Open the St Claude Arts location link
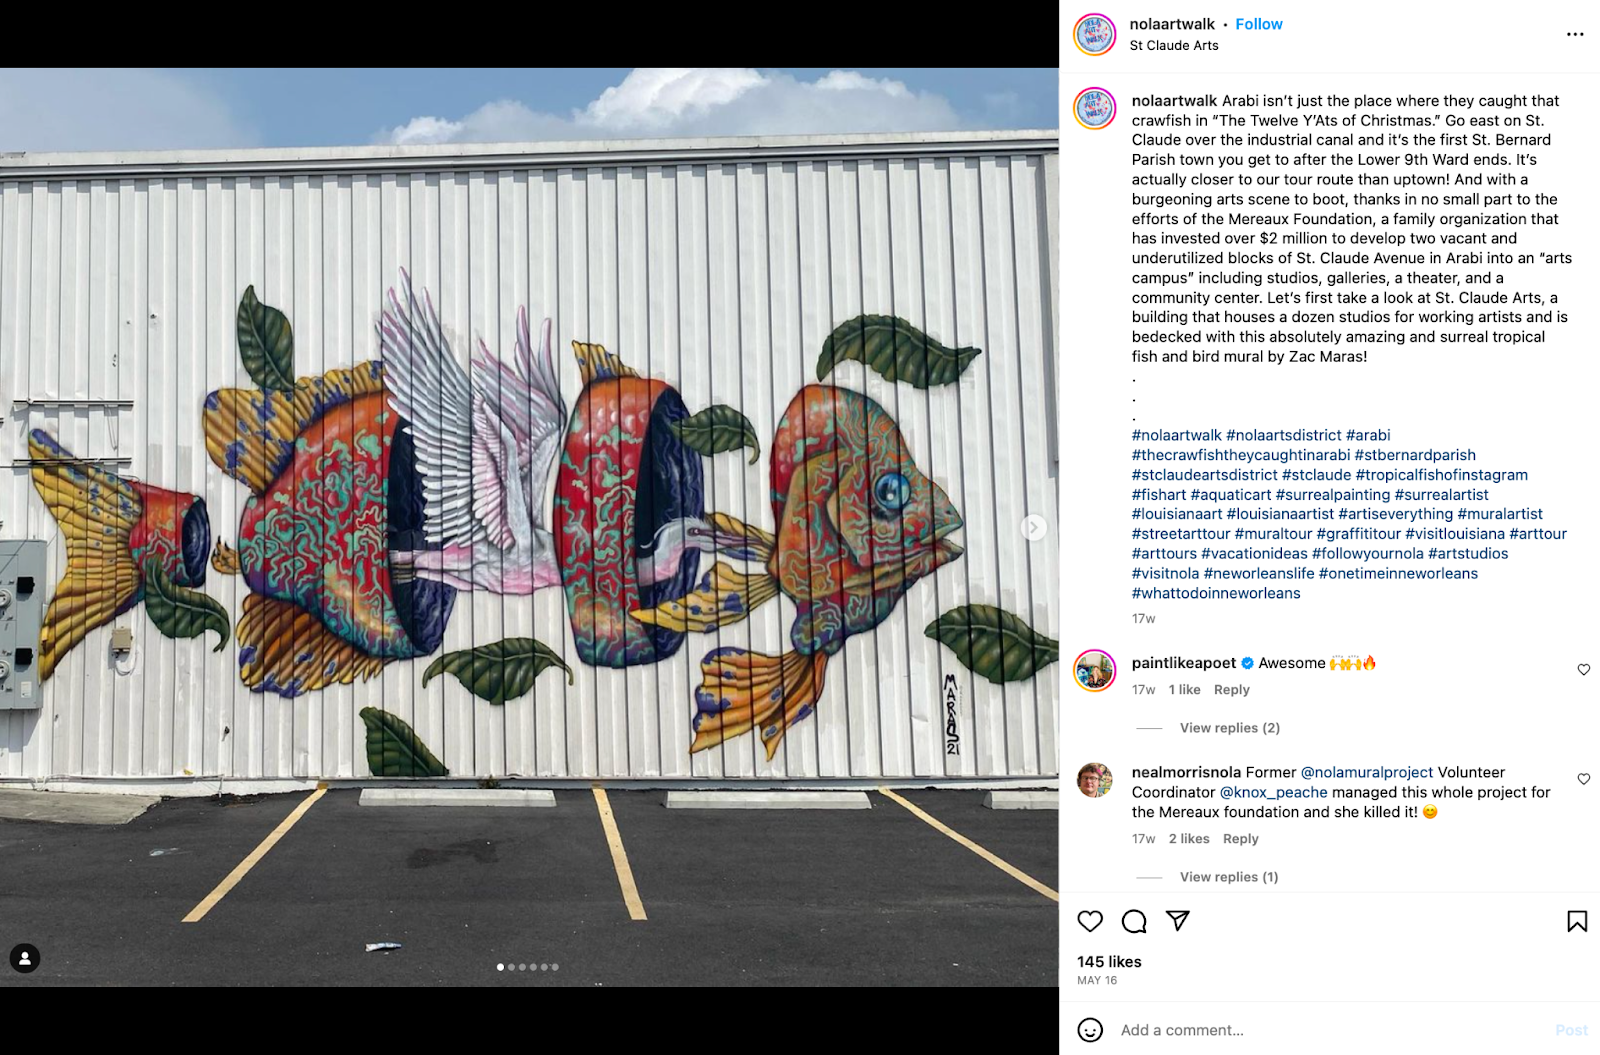 point(1174,45)
